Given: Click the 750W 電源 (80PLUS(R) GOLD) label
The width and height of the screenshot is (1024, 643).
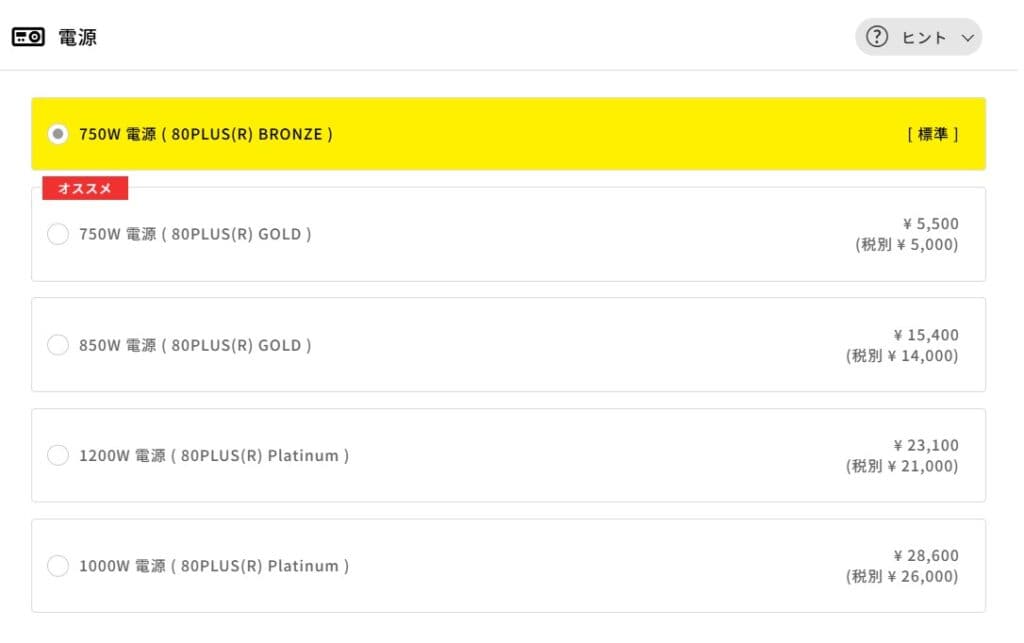Looking at the screenshot, I should tap(196, 234).
